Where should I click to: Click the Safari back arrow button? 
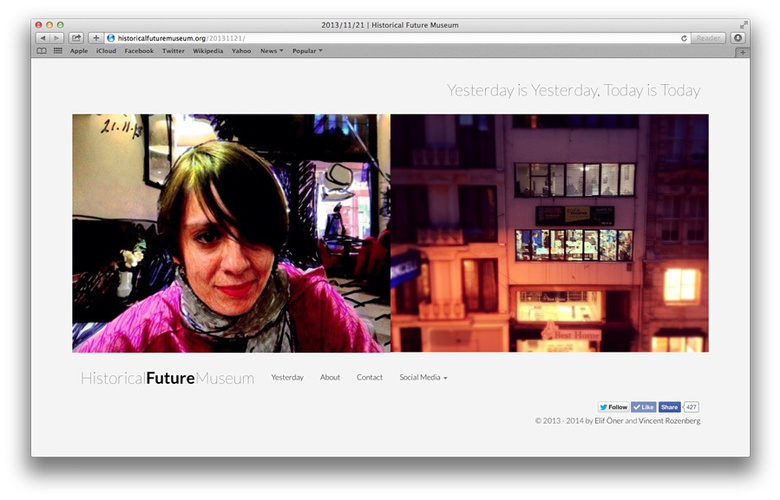point(42,38)
